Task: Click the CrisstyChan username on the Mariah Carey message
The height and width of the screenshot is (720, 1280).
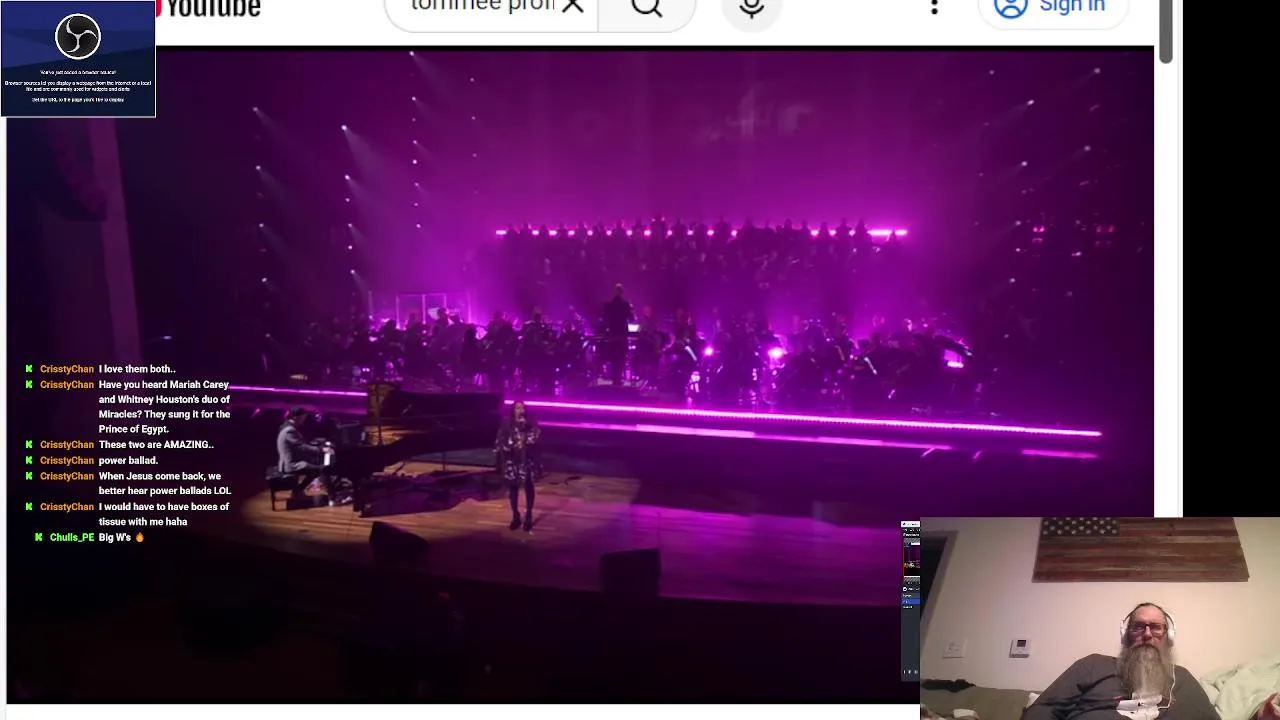Action: coord(67,385)
